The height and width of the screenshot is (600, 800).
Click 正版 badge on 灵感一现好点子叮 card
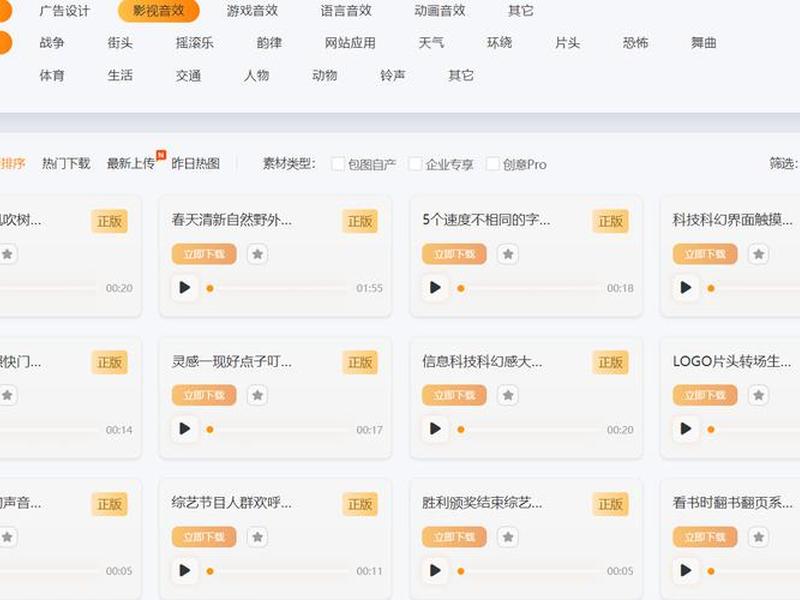pyautogui.click(x=360, y=362)
